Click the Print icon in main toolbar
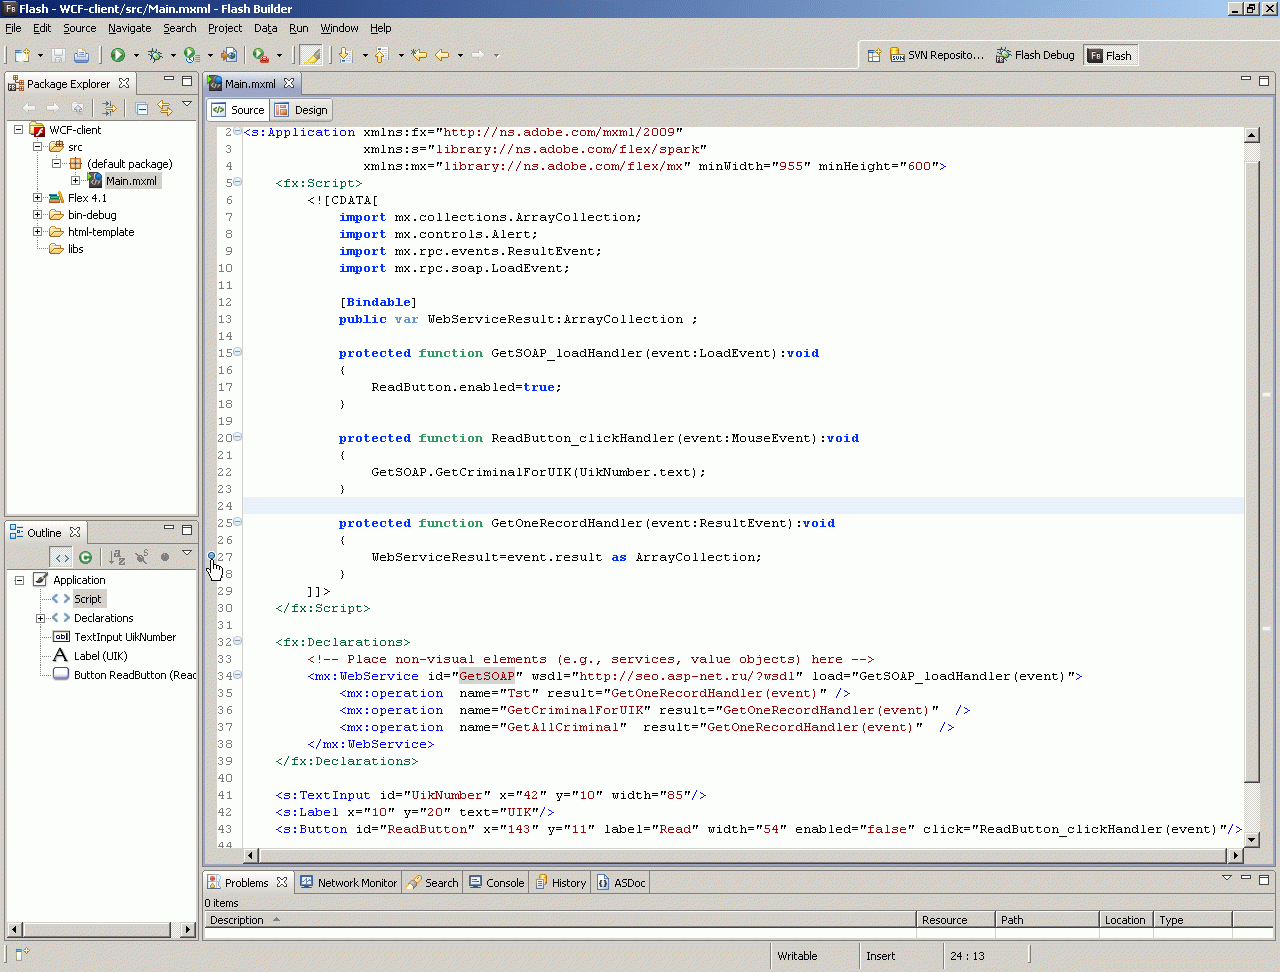 click(x=82, y=55)
